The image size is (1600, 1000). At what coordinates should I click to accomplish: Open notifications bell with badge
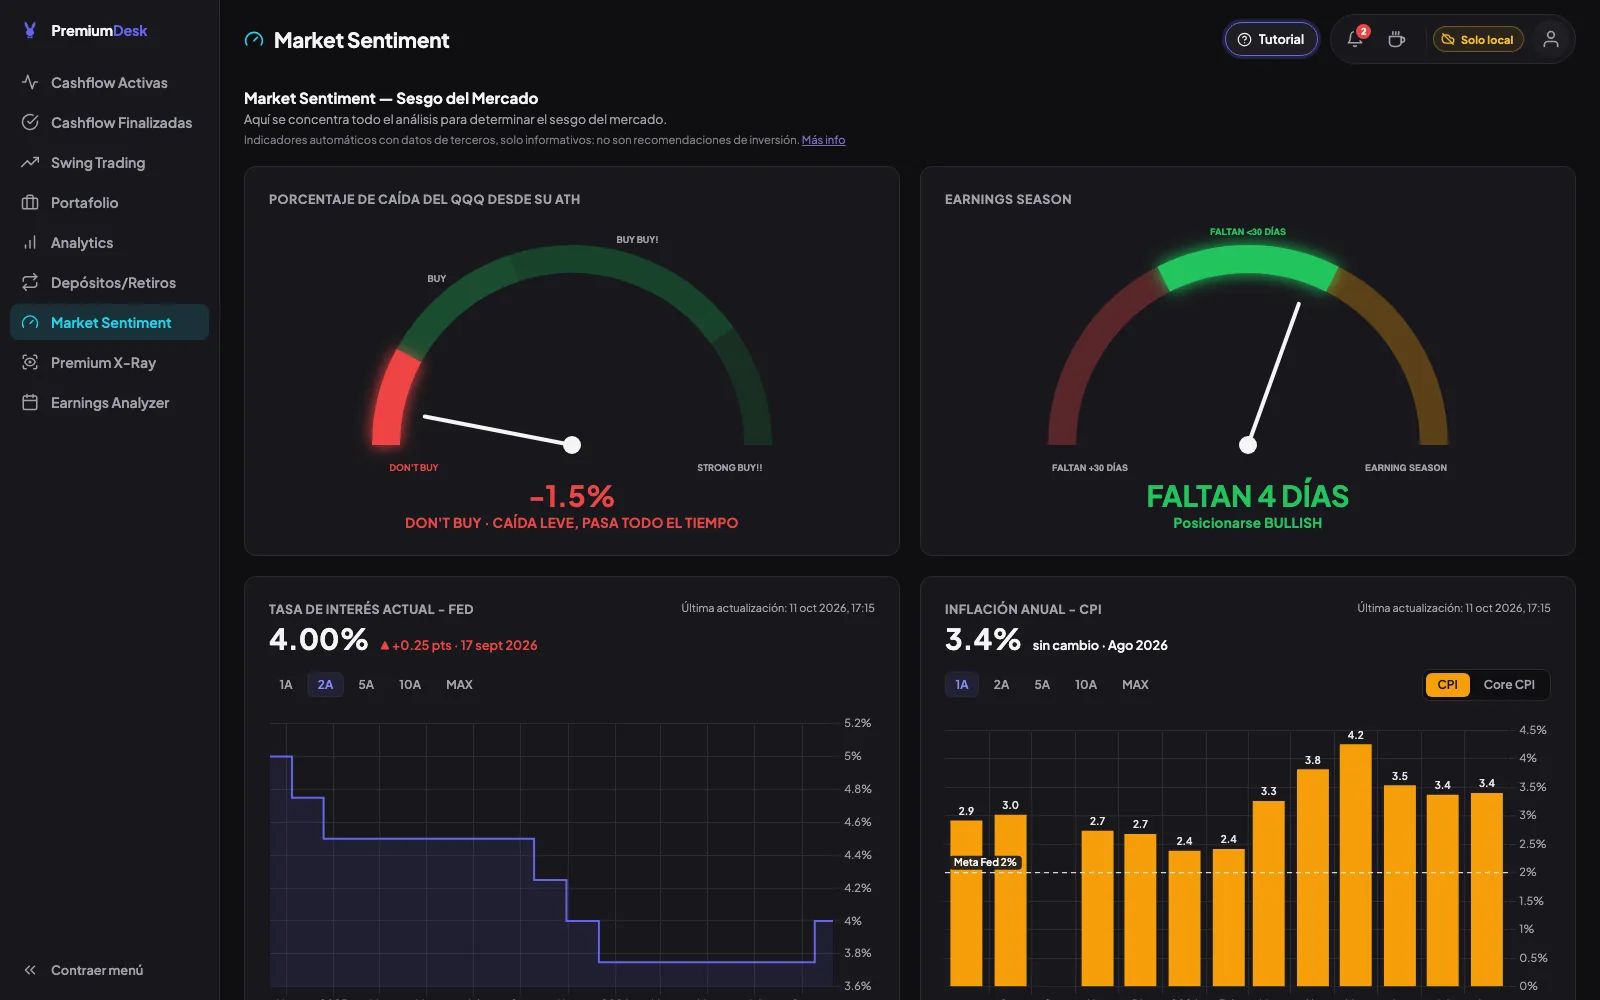(x=1355, y=39)
